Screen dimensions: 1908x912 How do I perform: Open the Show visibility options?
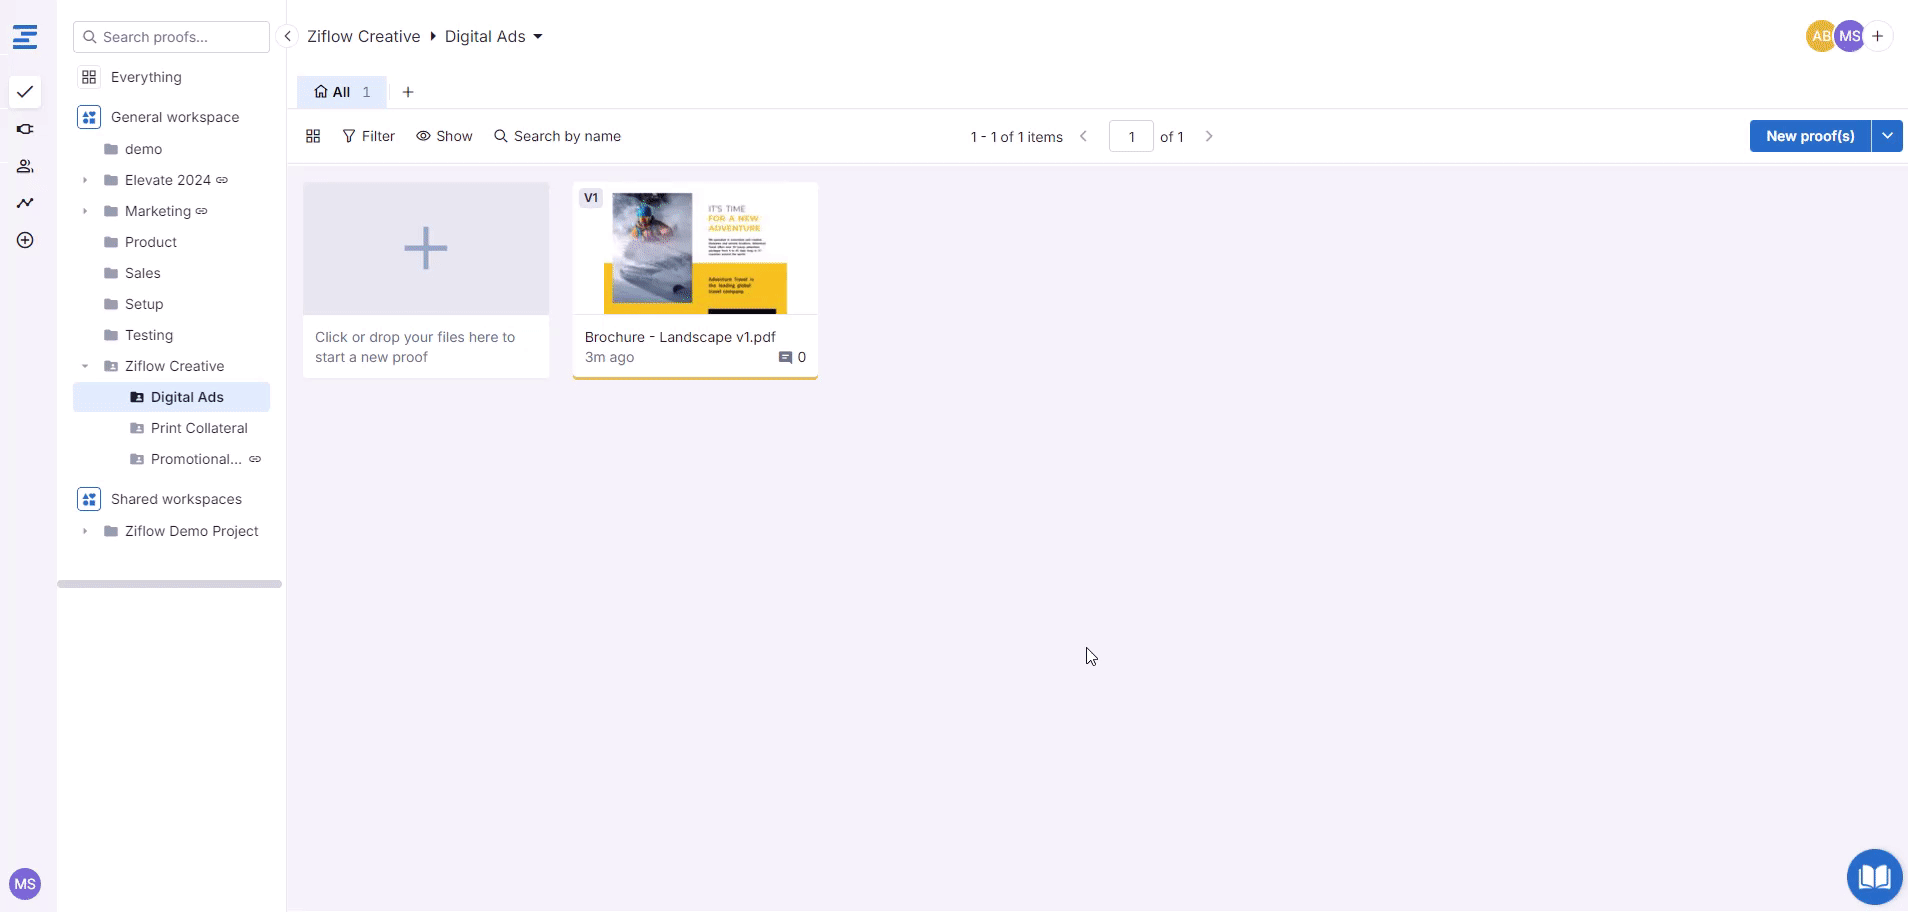(x=444, y=136)
